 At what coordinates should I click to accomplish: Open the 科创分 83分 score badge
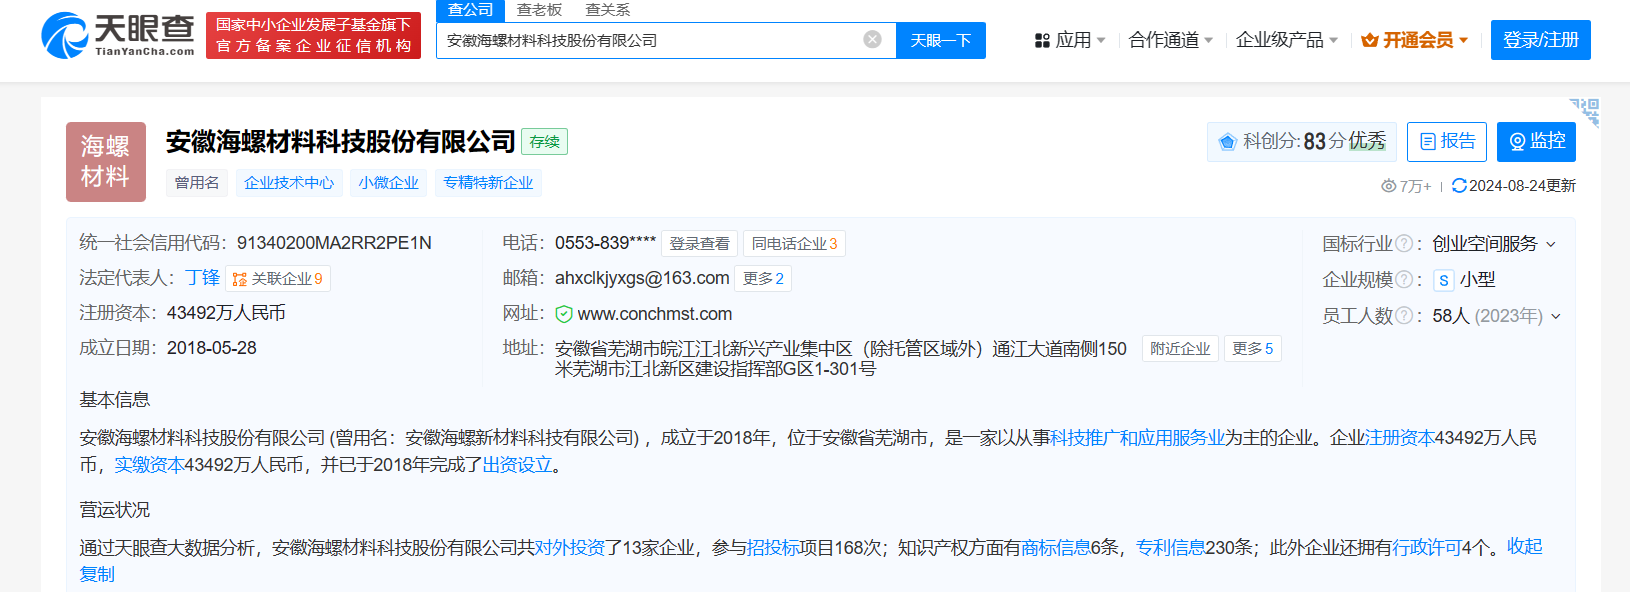click(x=1302, y=142)
